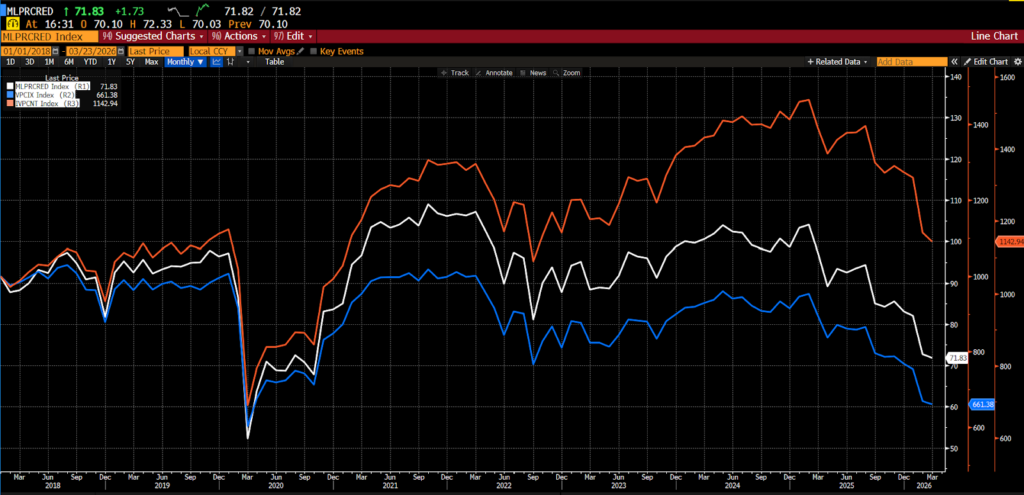Click the Mov Avgs pencil edit icon
Image resolution: width=1024 pixels, height=495 pixels.
(x=300, y=51)
